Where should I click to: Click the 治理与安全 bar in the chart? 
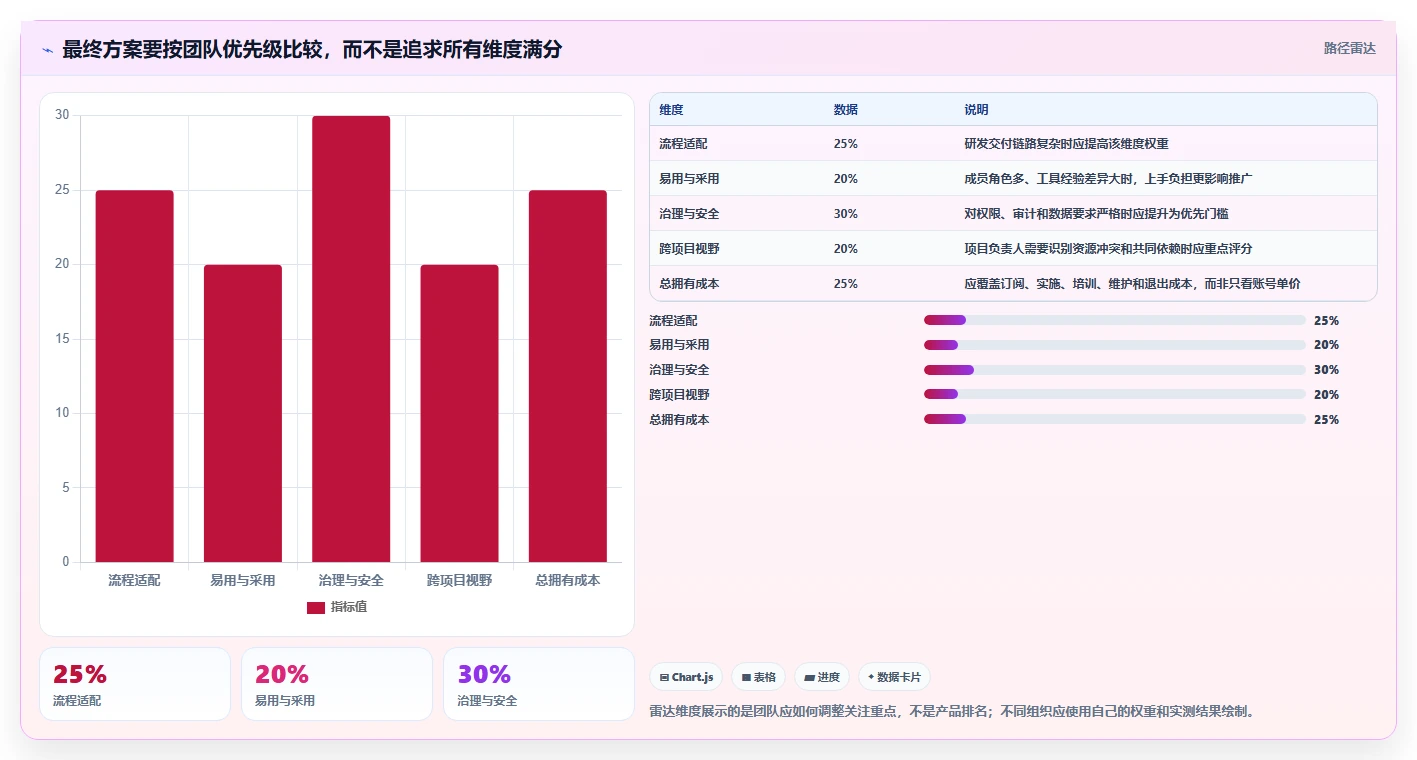(x=351, y=339)
